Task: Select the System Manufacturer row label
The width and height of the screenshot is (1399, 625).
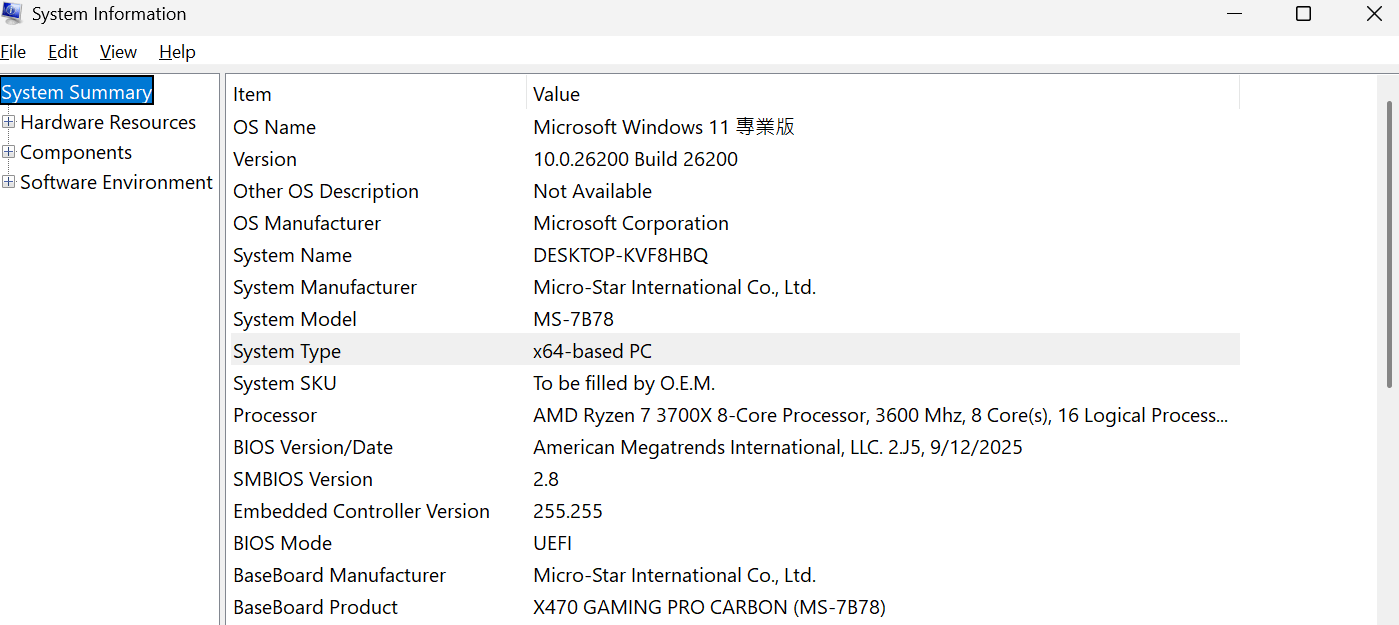Action: pos(325,287)
